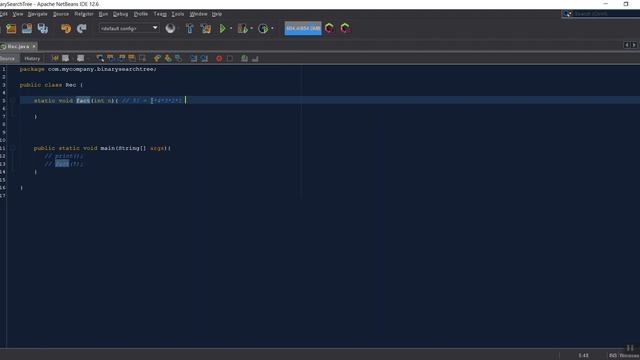Open the Debug menu
Image resolution: width=640 pixels, height=360 pixels.
tap(120, 14)
